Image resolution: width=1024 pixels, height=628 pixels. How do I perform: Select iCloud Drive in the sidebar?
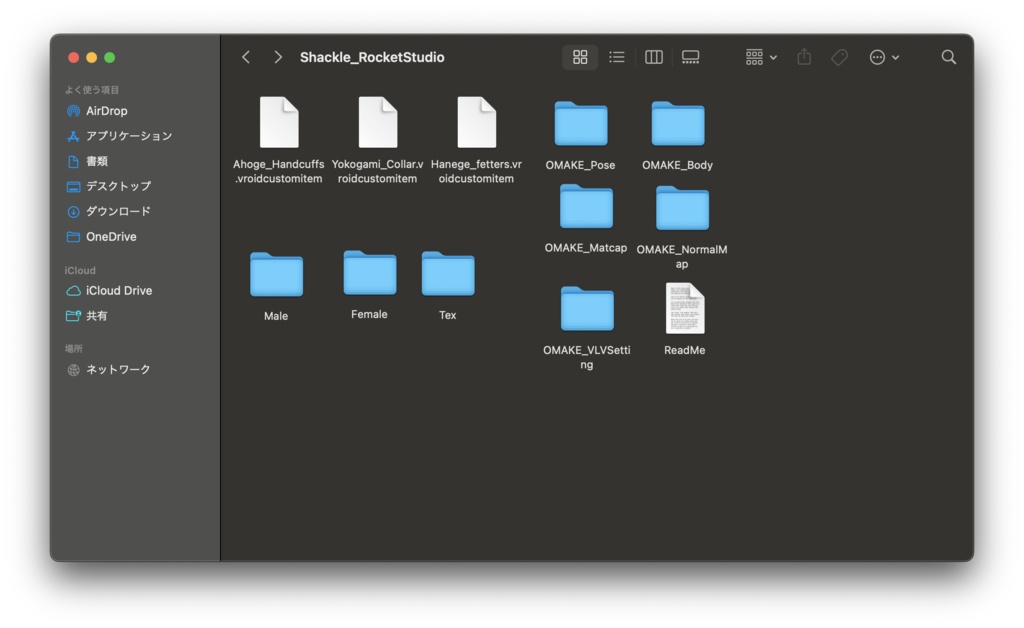point(110,290)
